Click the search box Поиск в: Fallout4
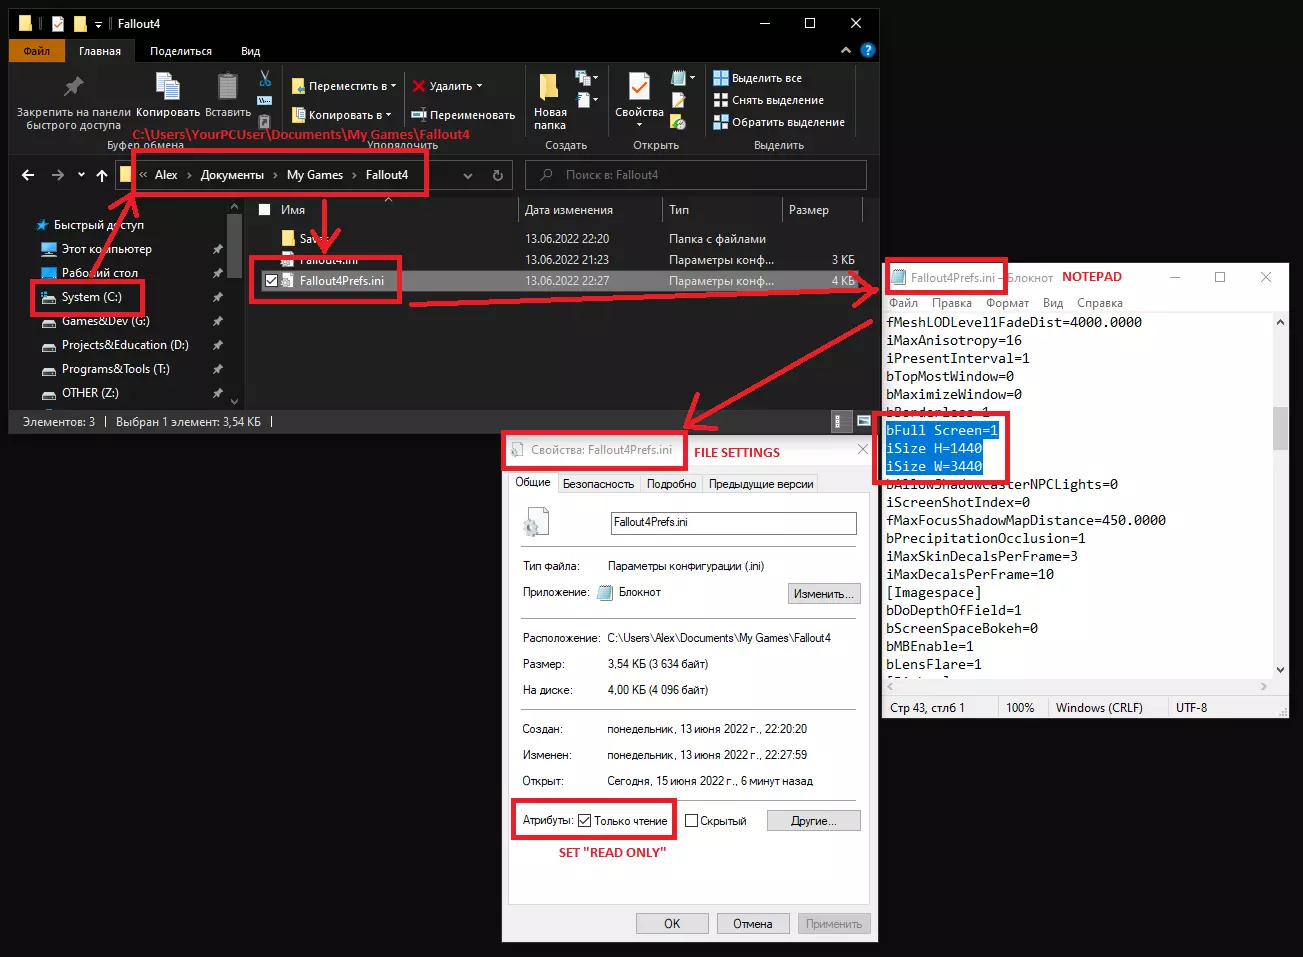Image resolution: width=1303 pixels, height=957 pixels. (x=696, y=175)
